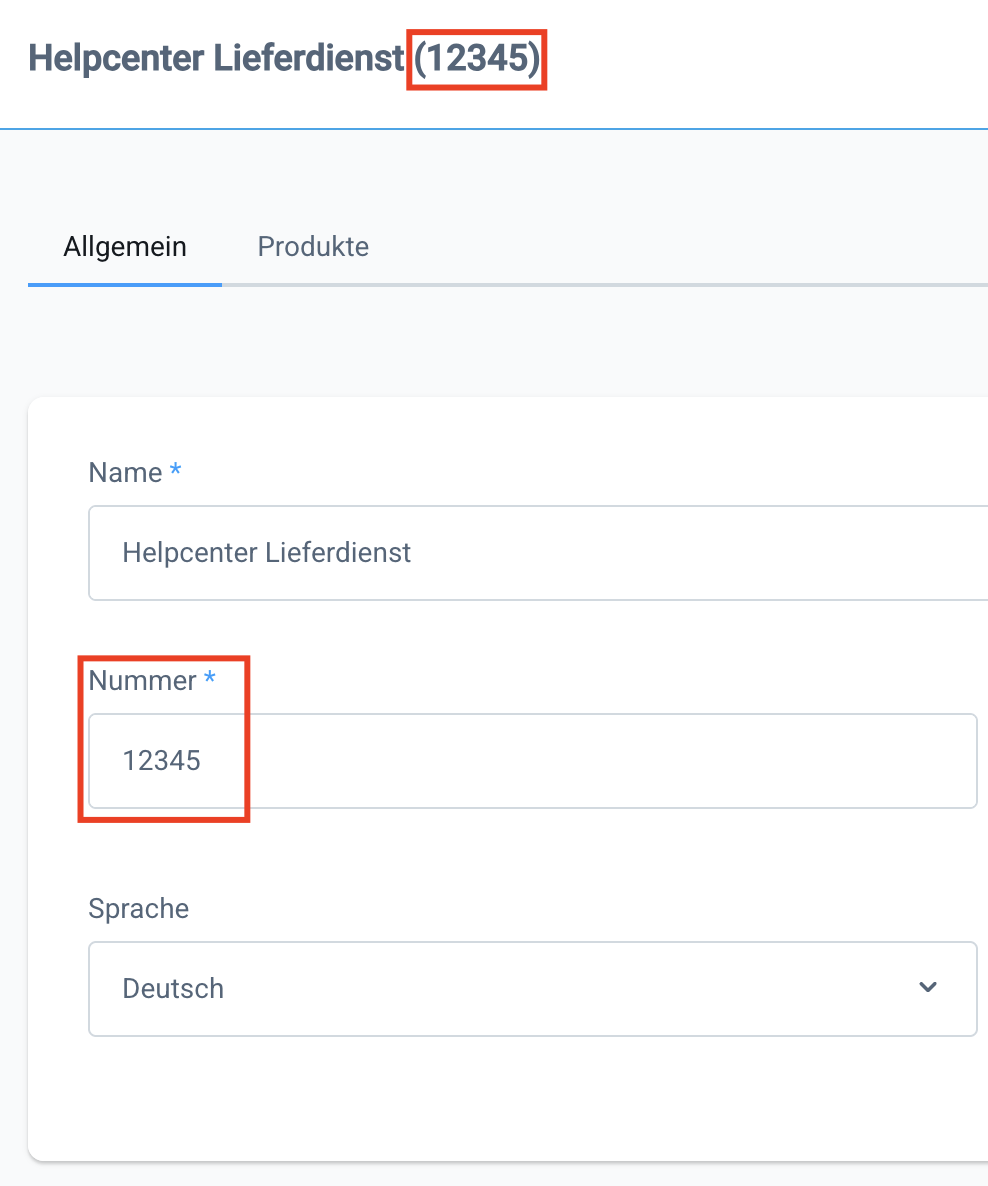Image resolution: width=988 pixels, height=1186 pixels.
Task: Open the Sprache dropdown
Action: (x=532, y=989)
